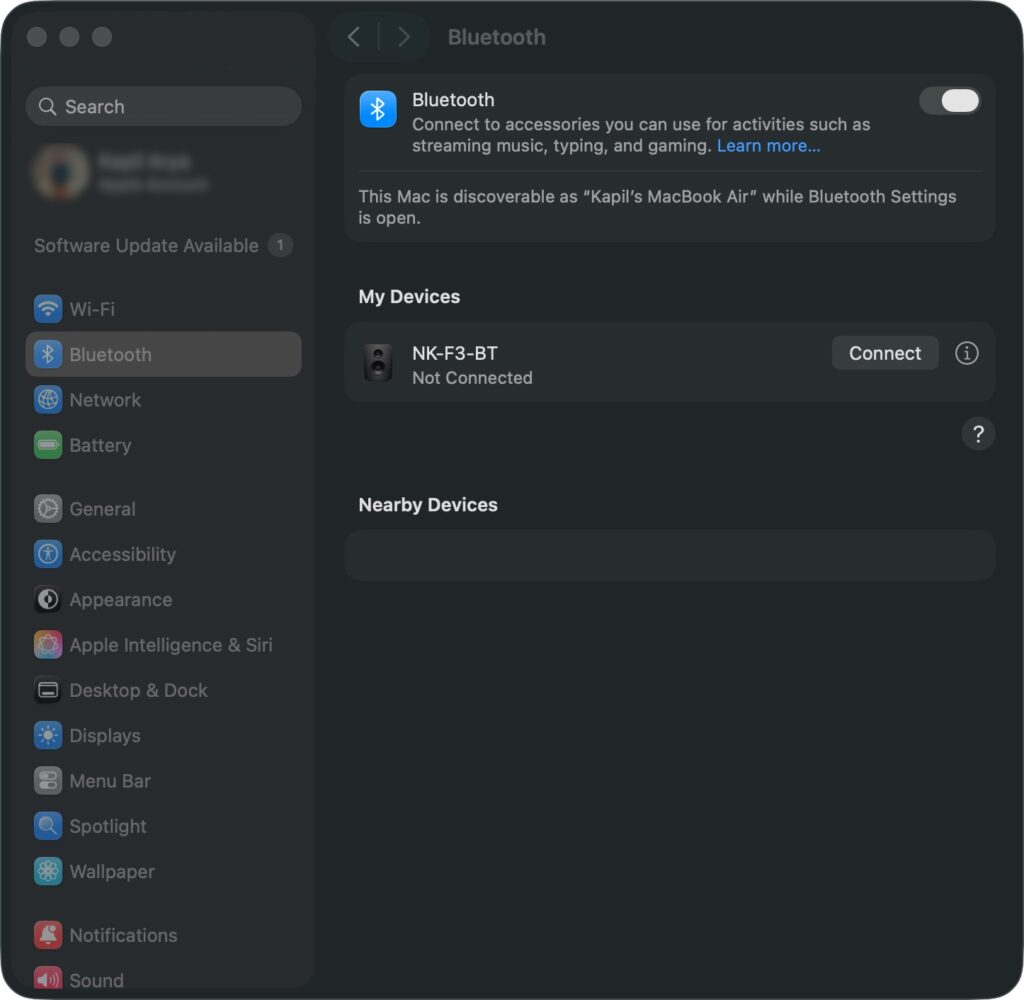Viewport: 1024px width, 1000px height.
Task: Select Apple Intelligence & Siri icon
Action: coord(48,645)
